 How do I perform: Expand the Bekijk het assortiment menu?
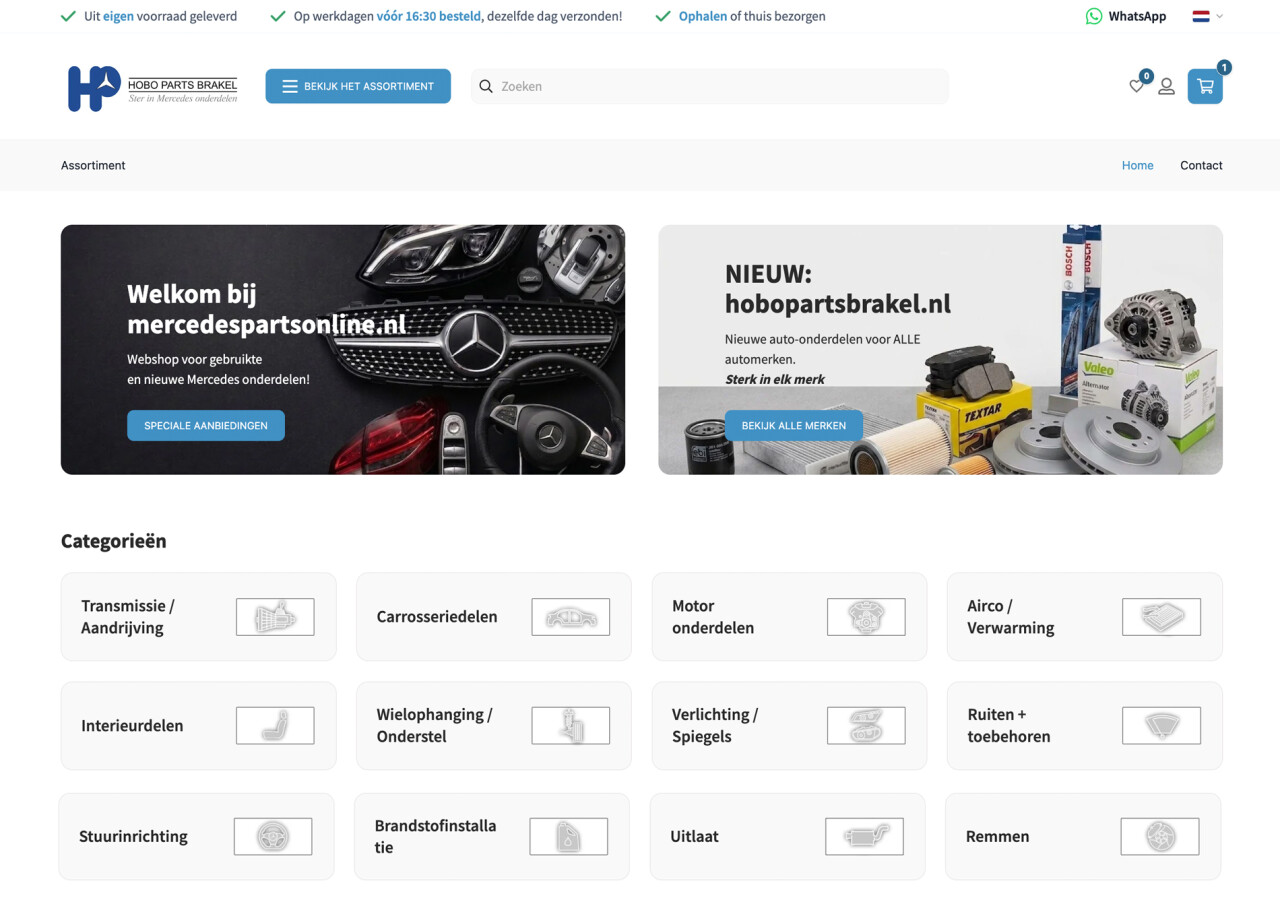pos(358,86)
